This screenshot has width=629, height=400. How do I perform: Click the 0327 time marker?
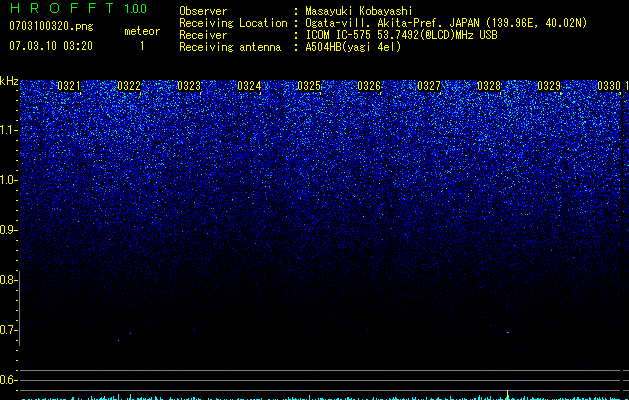(429, 86)
